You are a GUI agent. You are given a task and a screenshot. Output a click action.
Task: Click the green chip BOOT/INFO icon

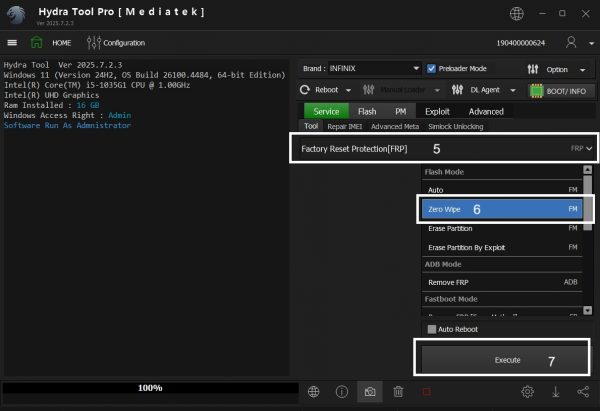(x=536, y=91)
